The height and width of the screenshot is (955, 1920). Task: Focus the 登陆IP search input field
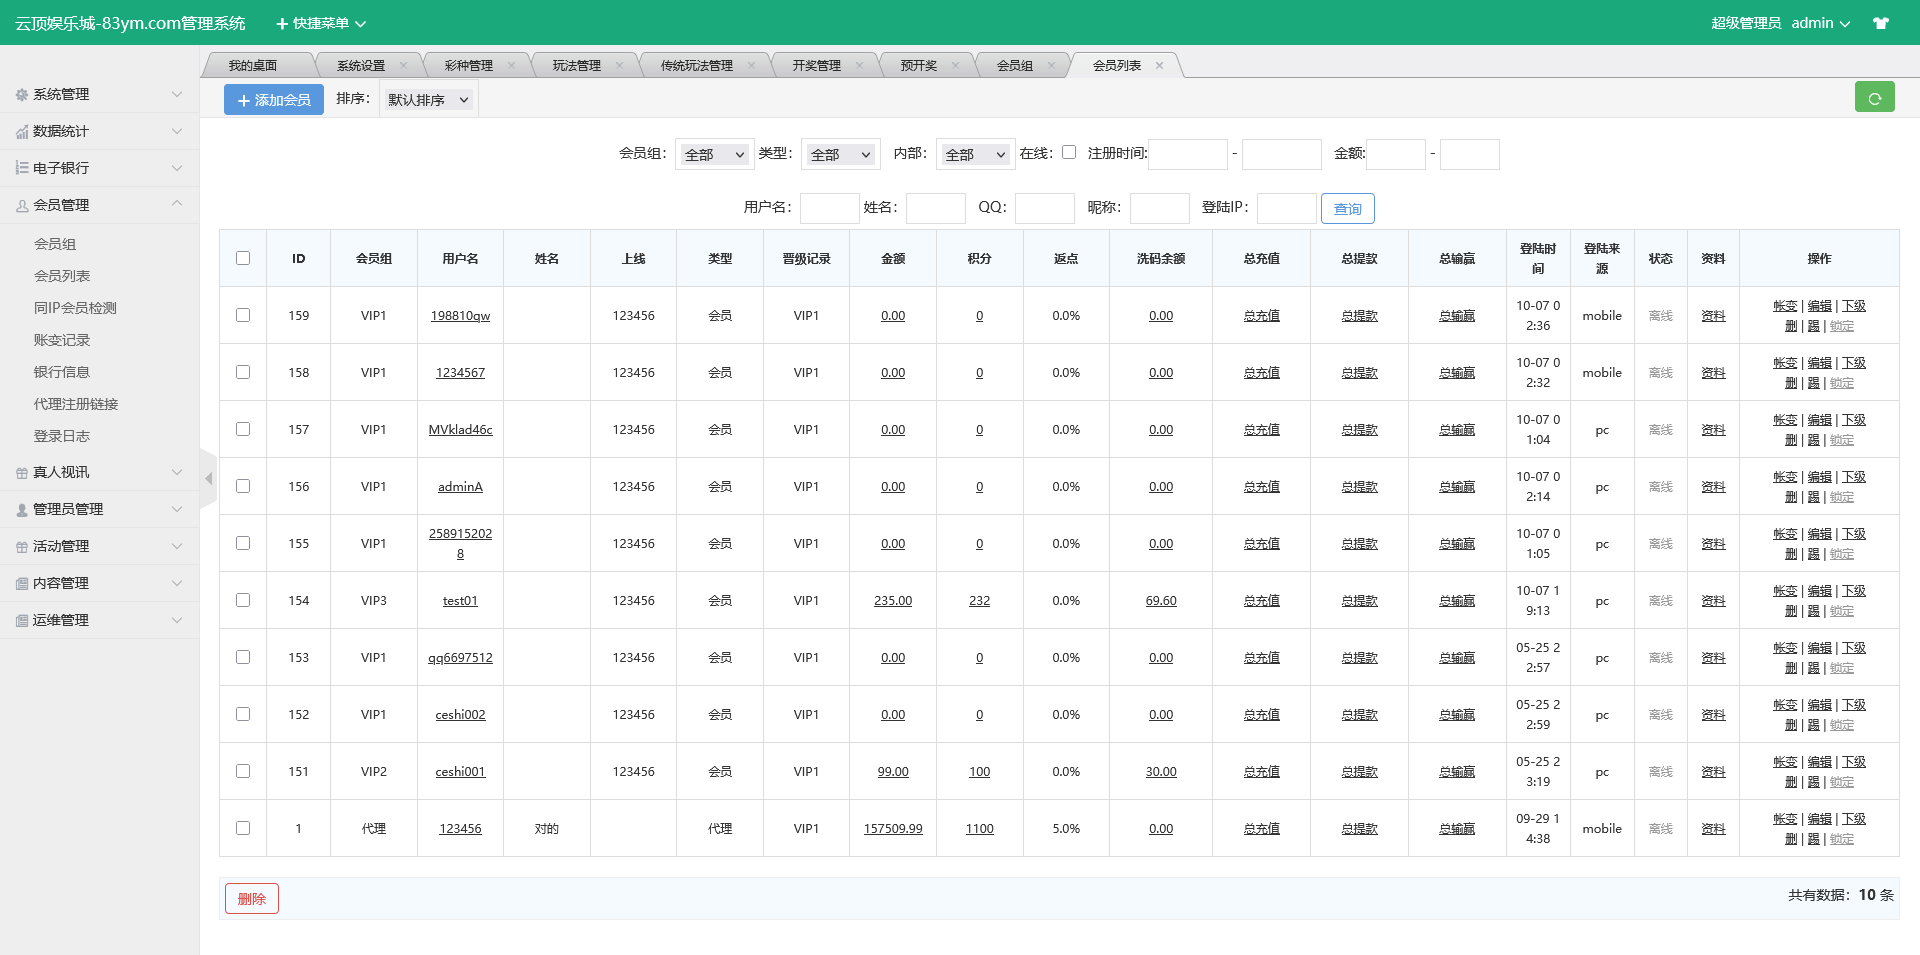(1286, 208)
